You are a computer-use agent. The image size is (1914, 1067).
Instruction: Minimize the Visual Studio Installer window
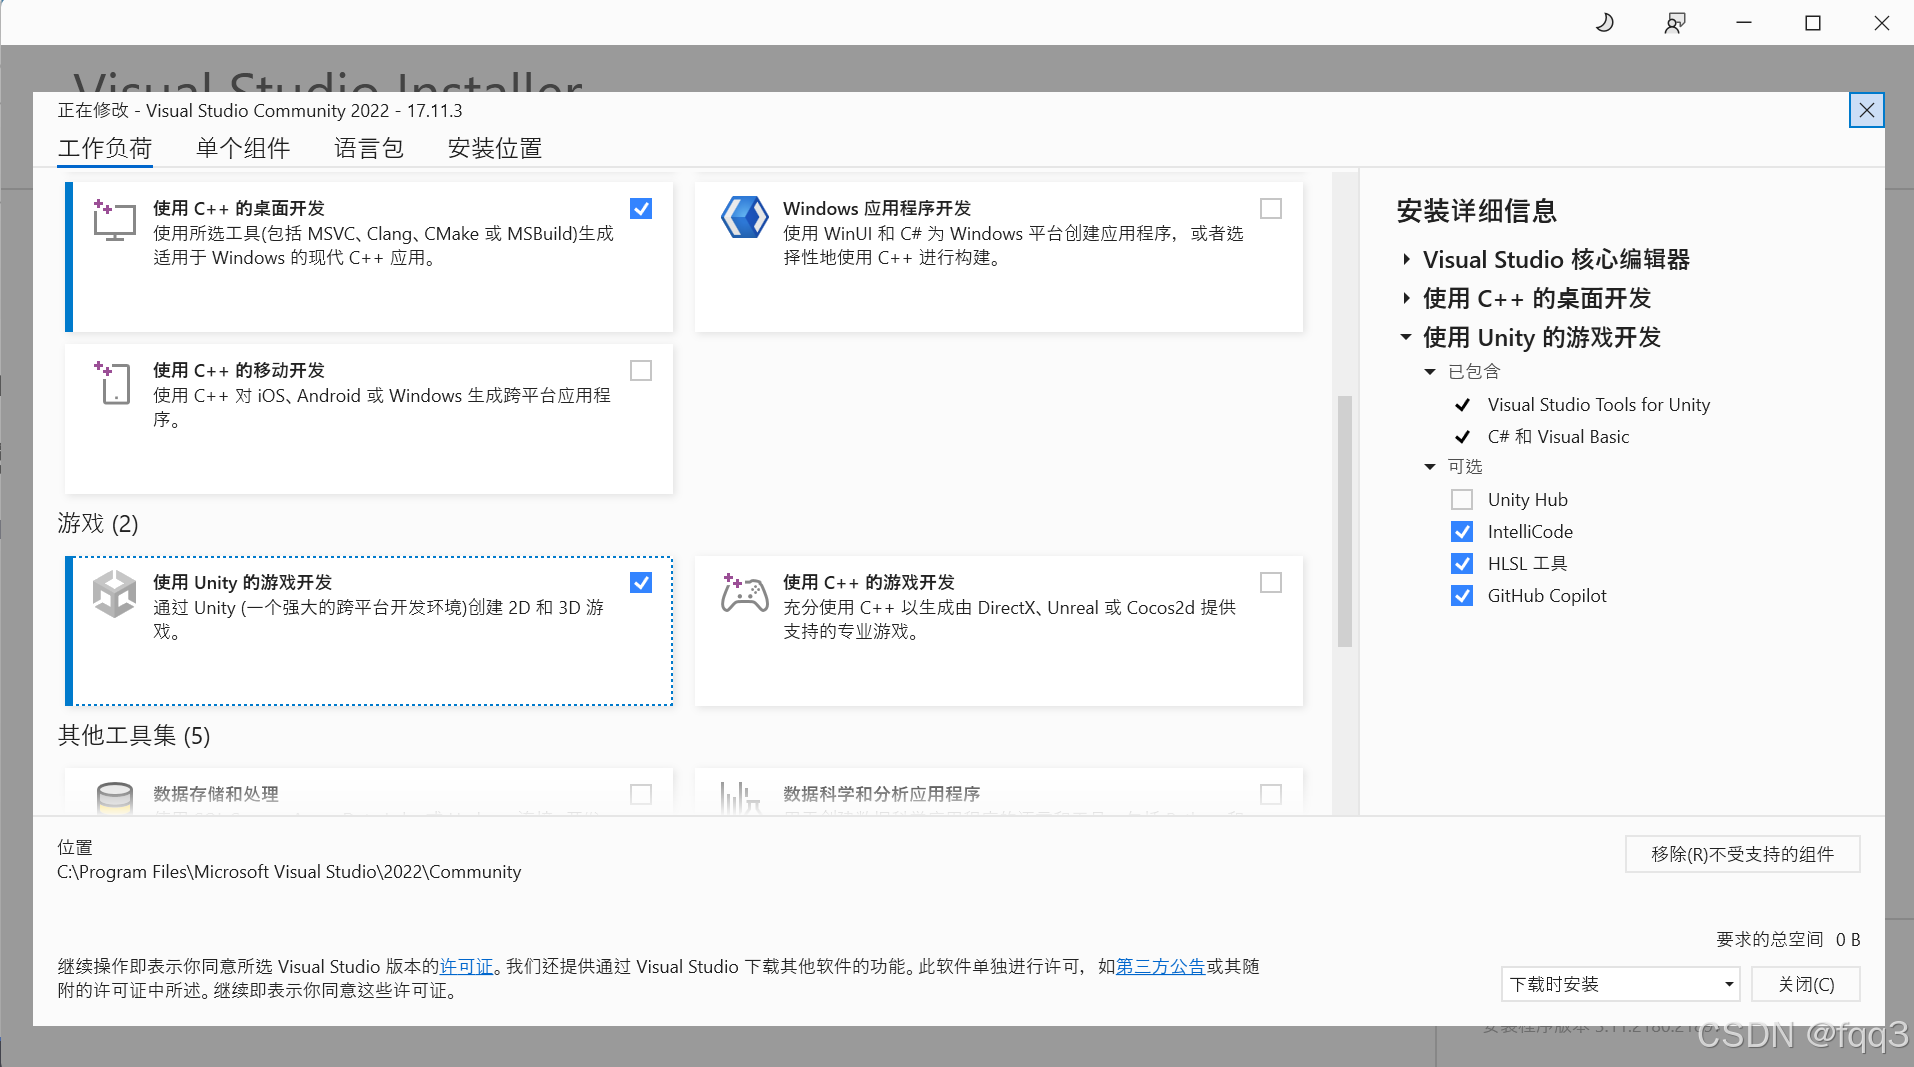1744,22
